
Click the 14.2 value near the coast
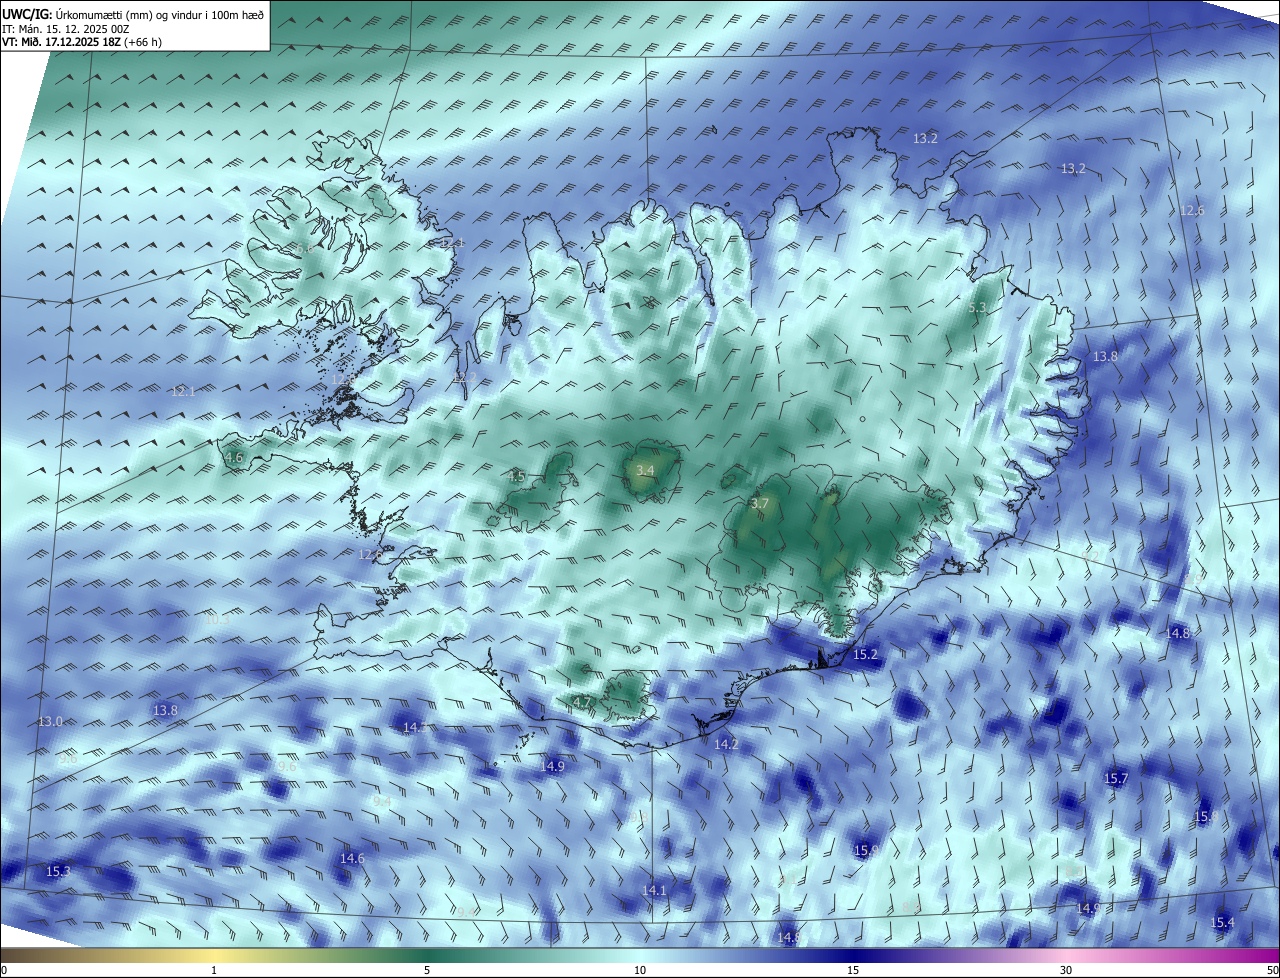coord(726,744)
